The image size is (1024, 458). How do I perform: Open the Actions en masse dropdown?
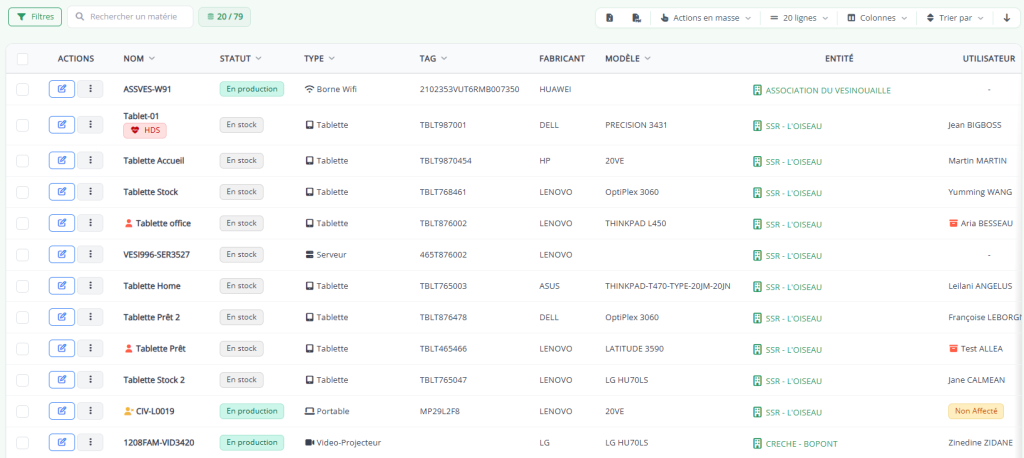[705, 18]
